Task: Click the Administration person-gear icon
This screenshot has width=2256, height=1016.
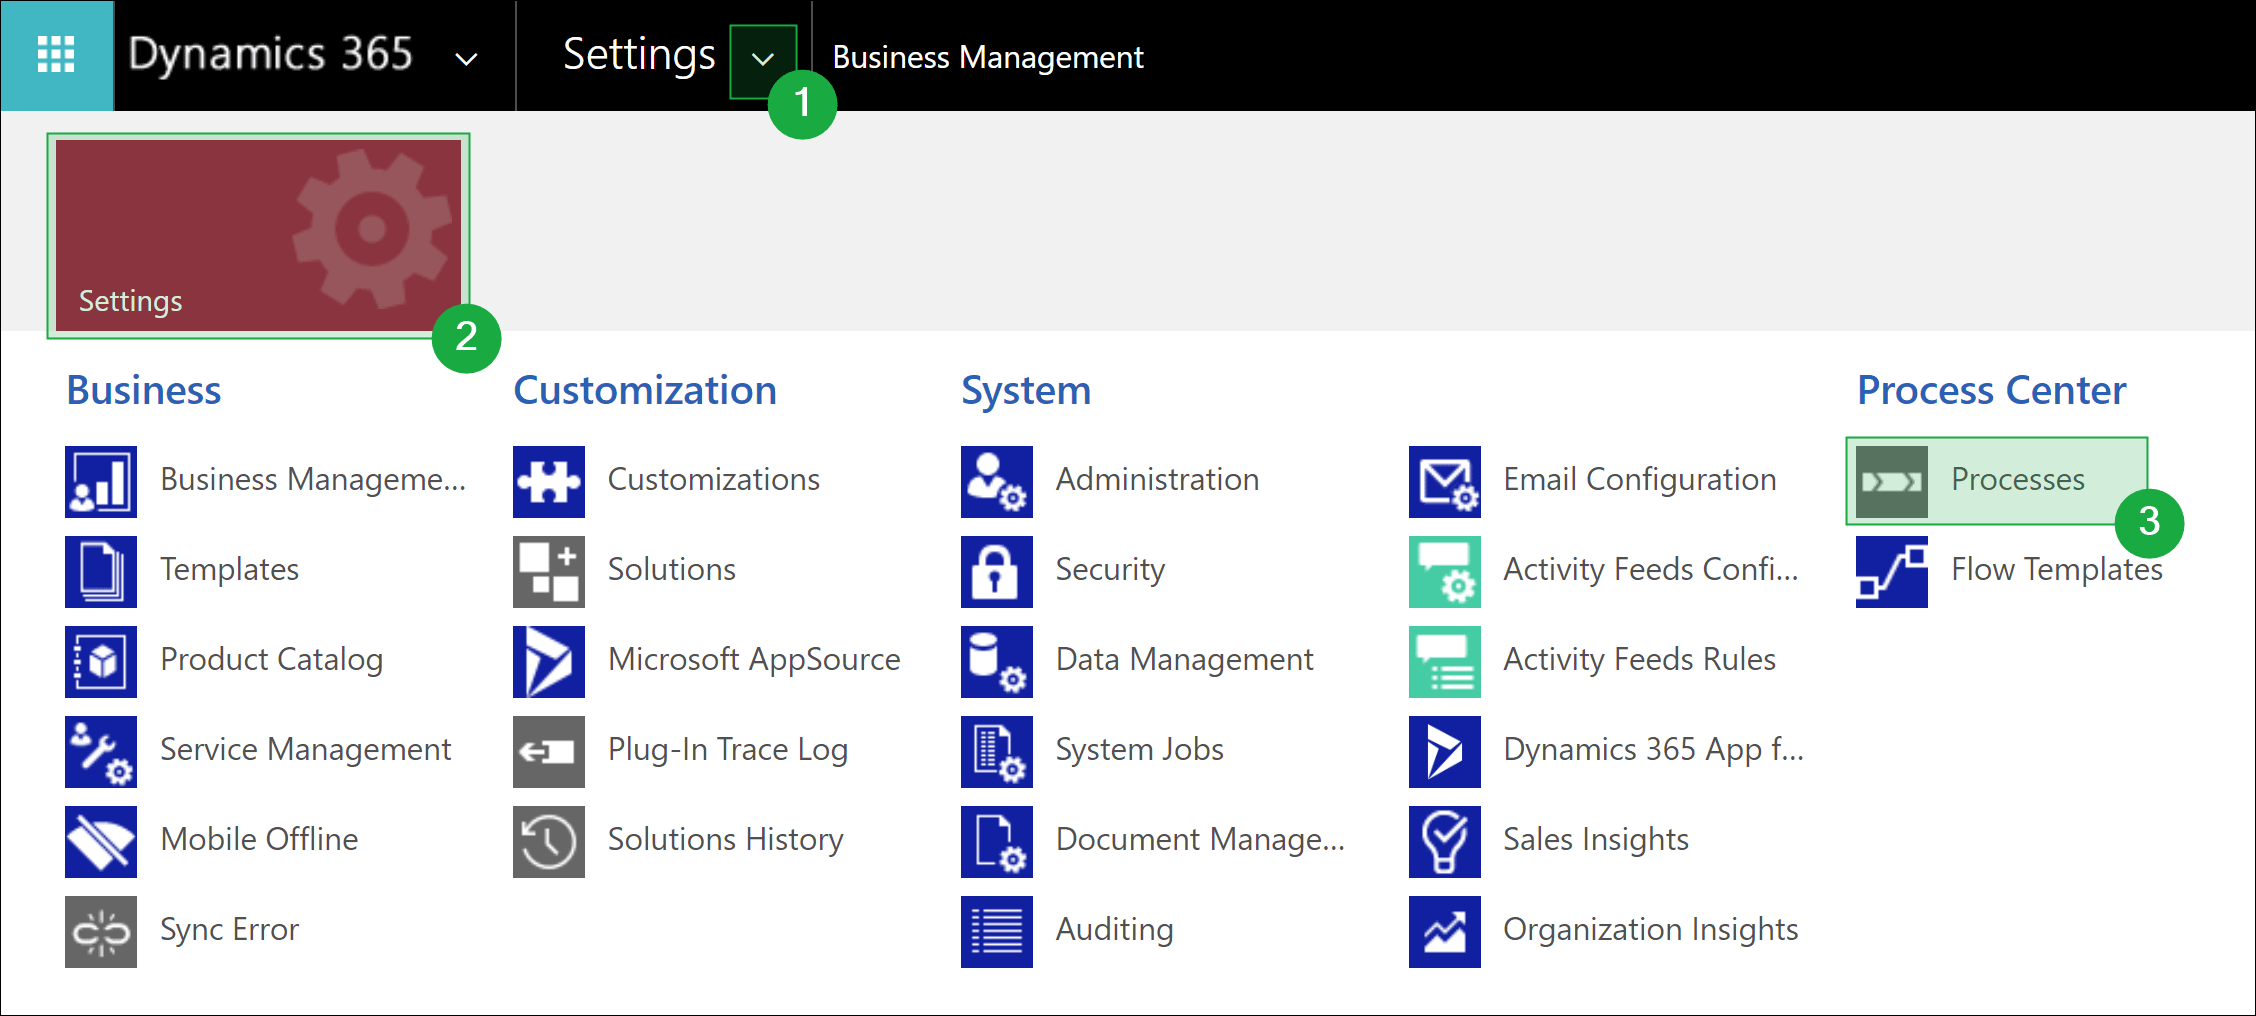Action: (x=997, y=482)
